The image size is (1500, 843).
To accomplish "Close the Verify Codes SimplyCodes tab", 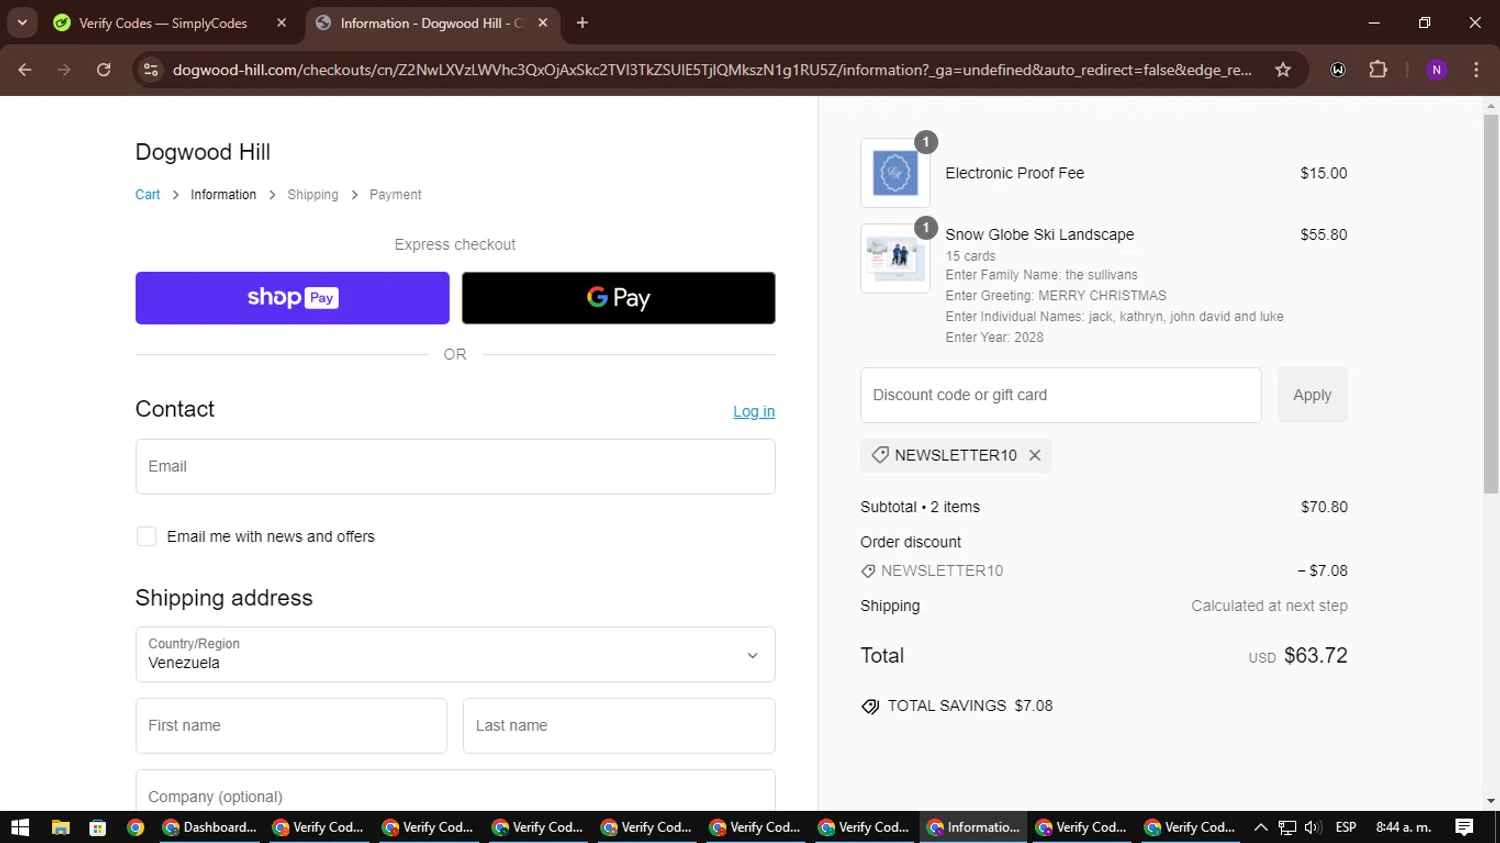I will (281, 23).
